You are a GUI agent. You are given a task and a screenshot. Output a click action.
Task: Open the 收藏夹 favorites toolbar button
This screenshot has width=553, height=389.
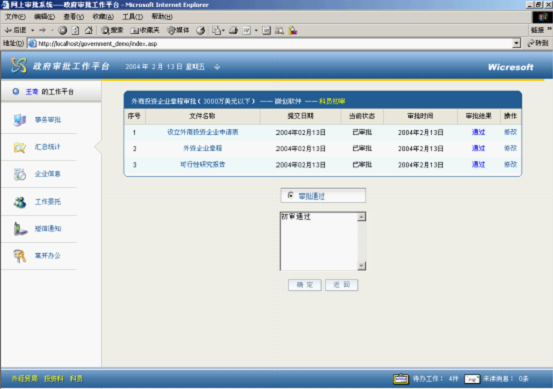pos(145,30)
